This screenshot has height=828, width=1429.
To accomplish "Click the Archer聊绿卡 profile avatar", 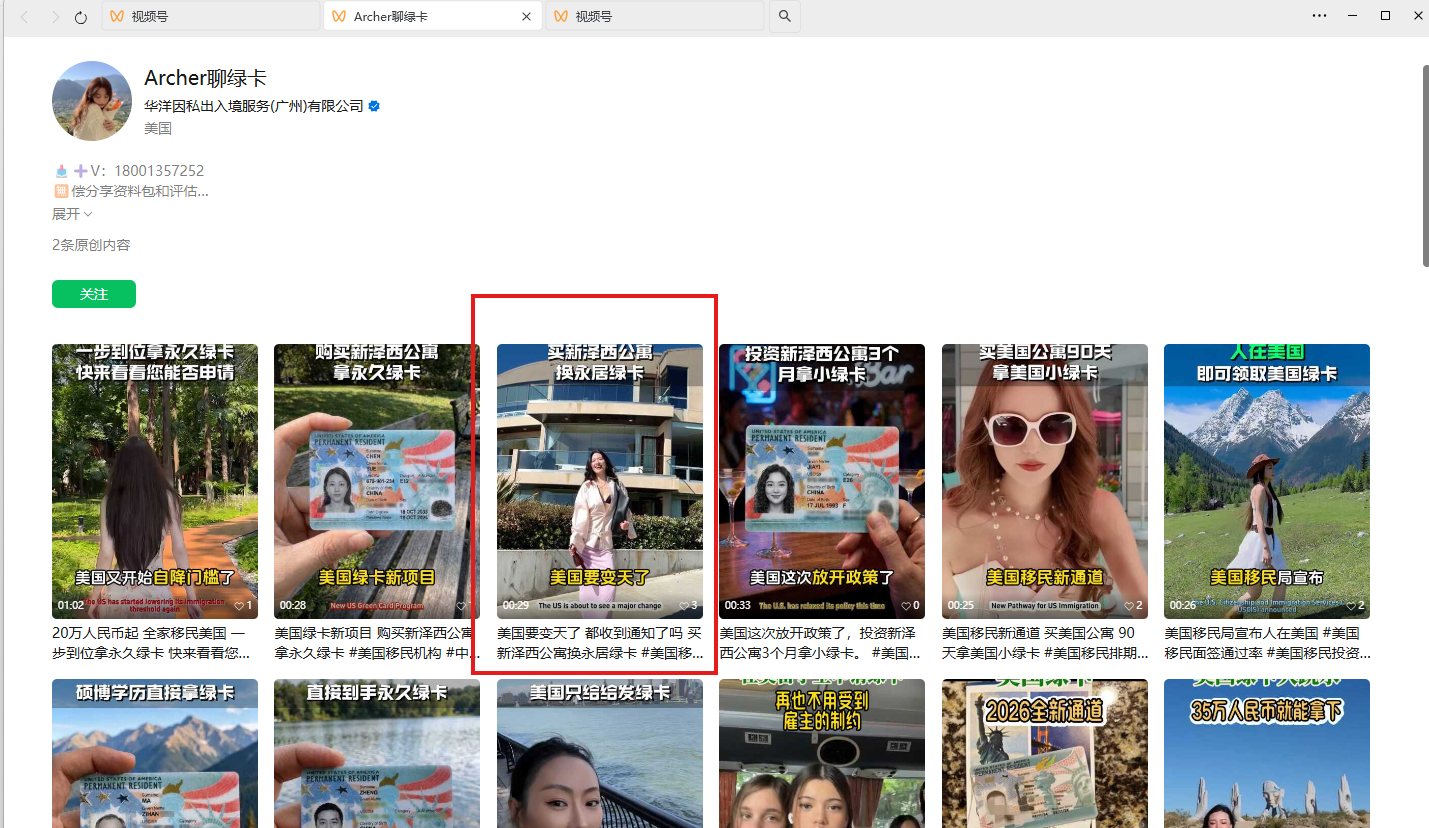I will (92, 101).
